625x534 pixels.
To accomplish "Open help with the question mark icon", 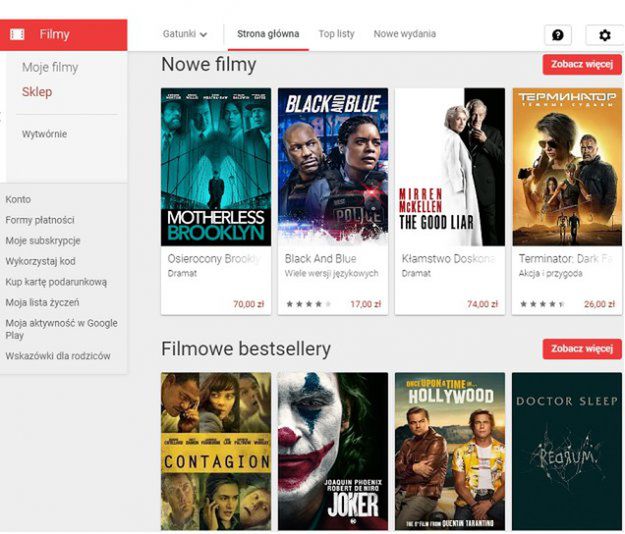I will (558, 35).
